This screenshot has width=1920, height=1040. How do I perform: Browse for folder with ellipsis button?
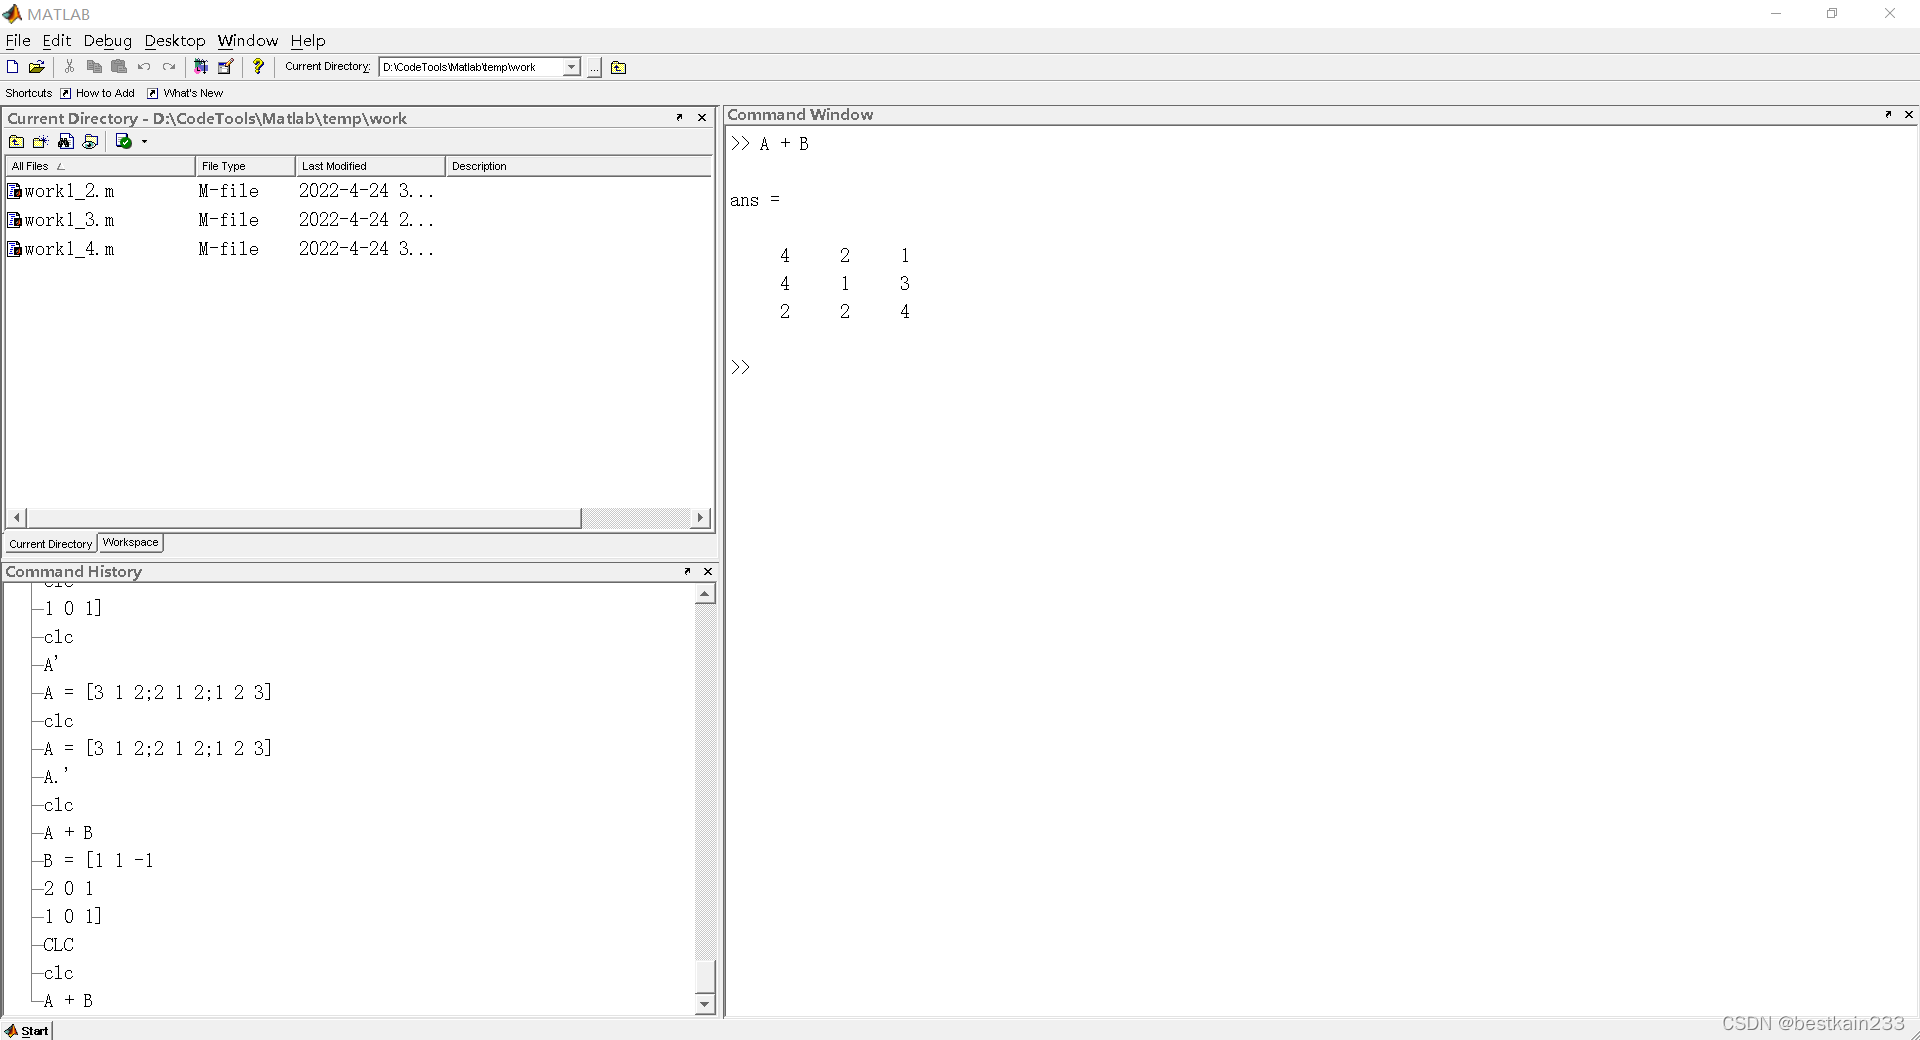point(594,67)
